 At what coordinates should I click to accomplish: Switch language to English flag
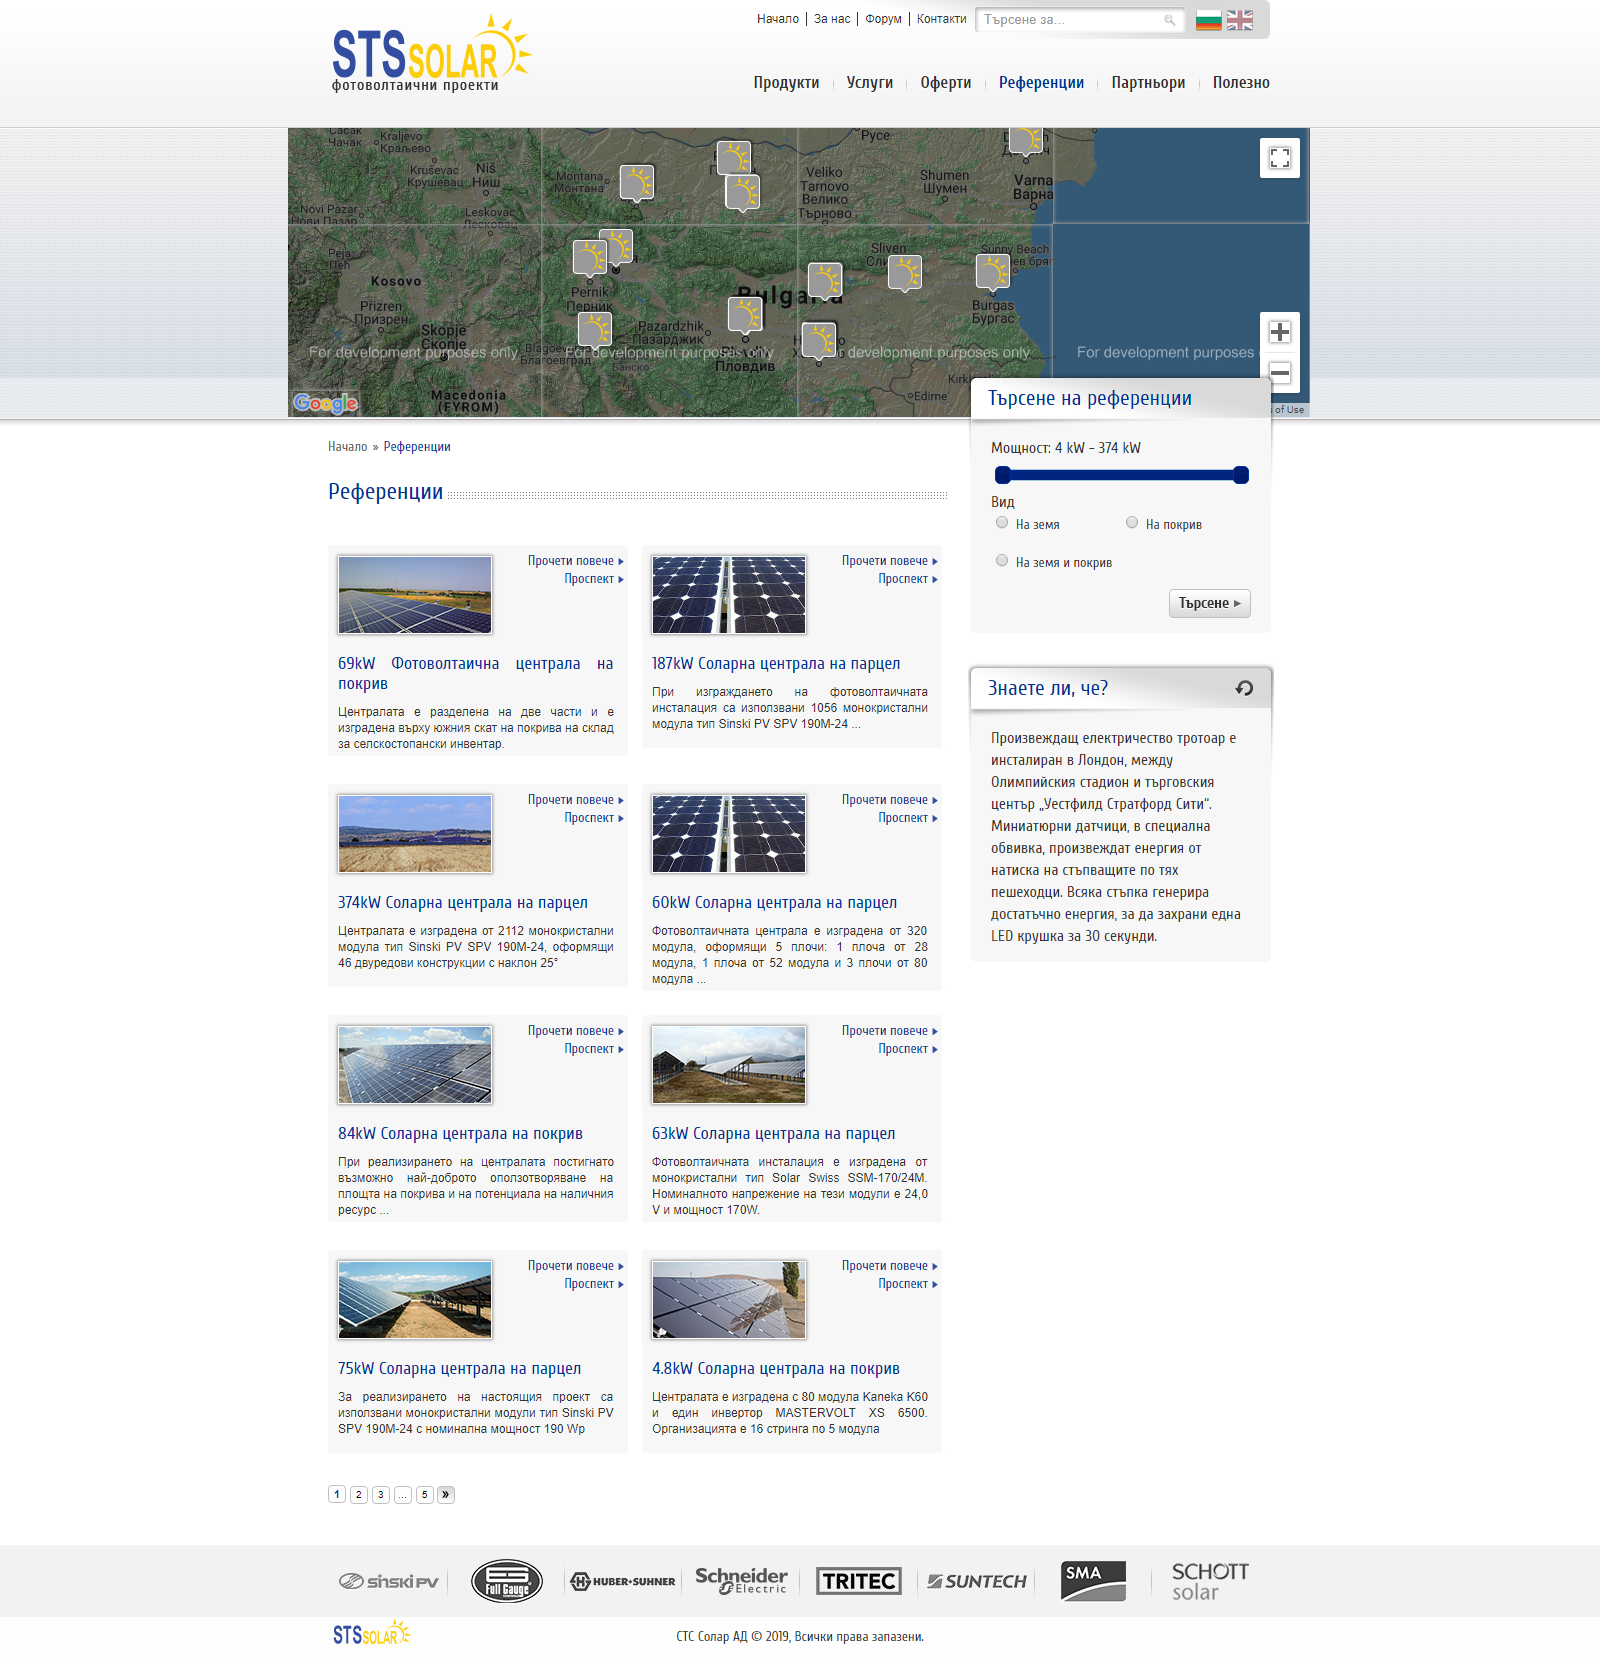pos(1240,20)
